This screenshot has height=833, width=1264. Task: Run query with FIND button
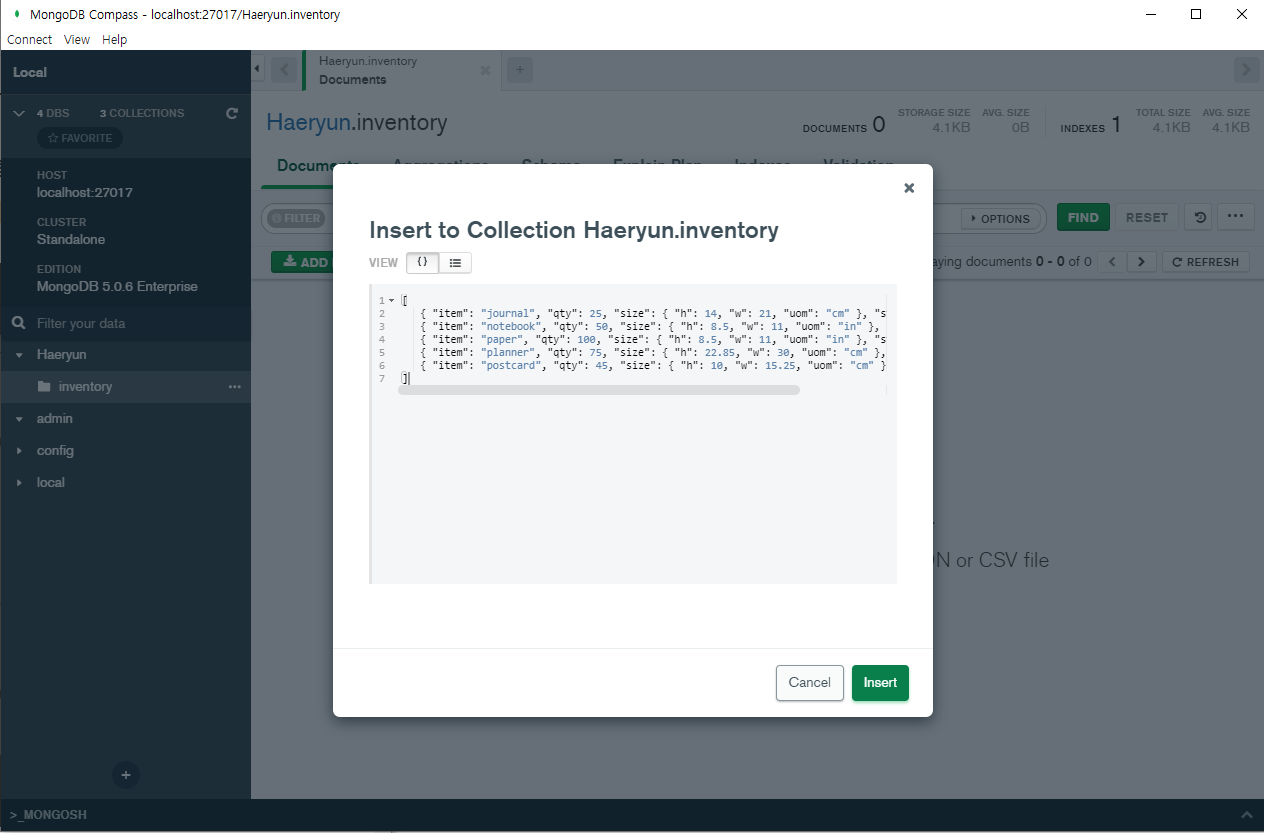click(1083, 217)
